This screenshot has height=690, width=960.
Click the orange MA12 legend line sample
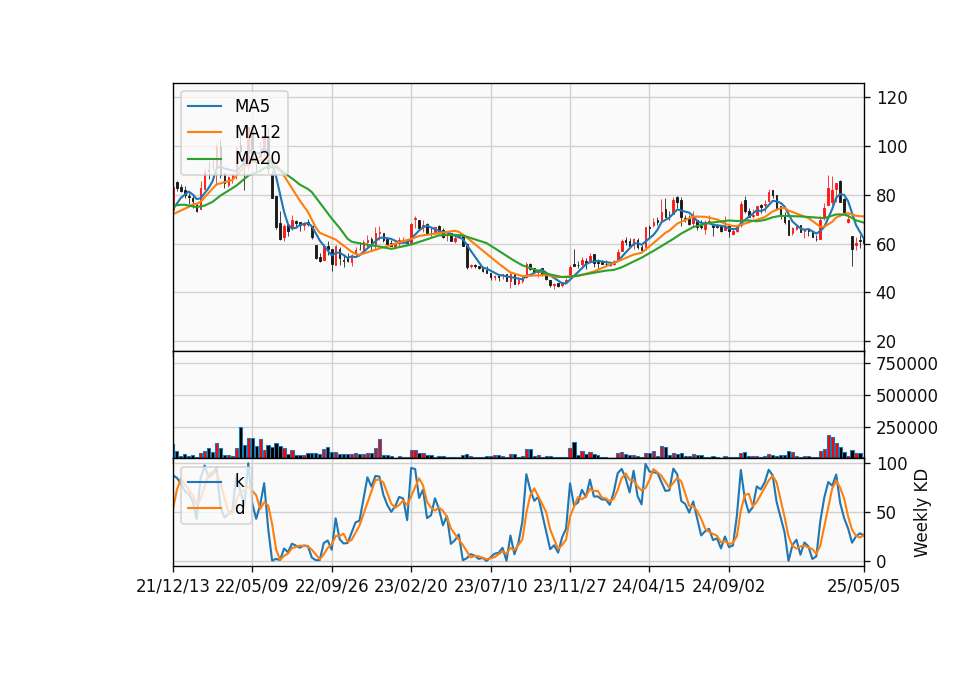(x=204, y=132)
